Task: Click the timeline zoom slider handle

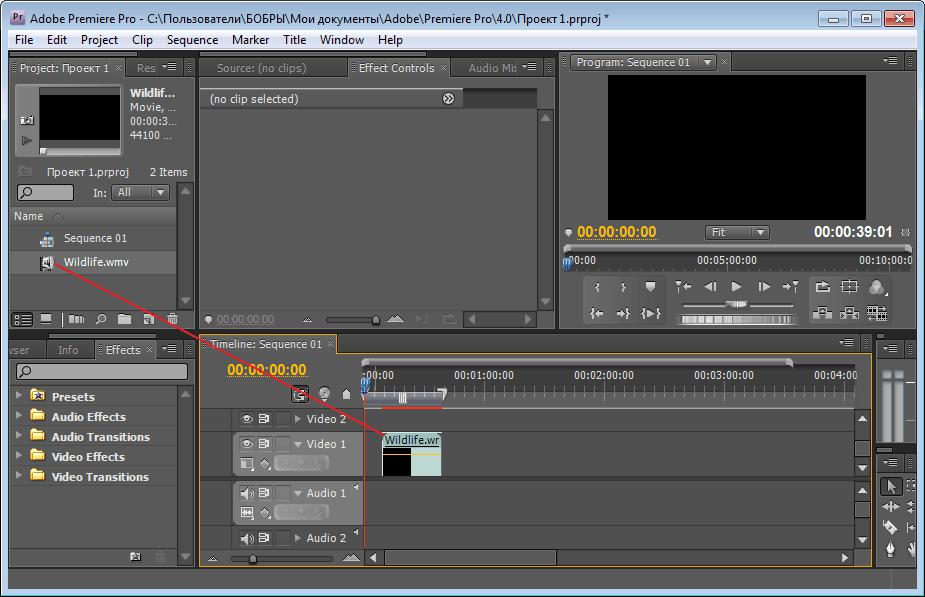Action: 252,559
